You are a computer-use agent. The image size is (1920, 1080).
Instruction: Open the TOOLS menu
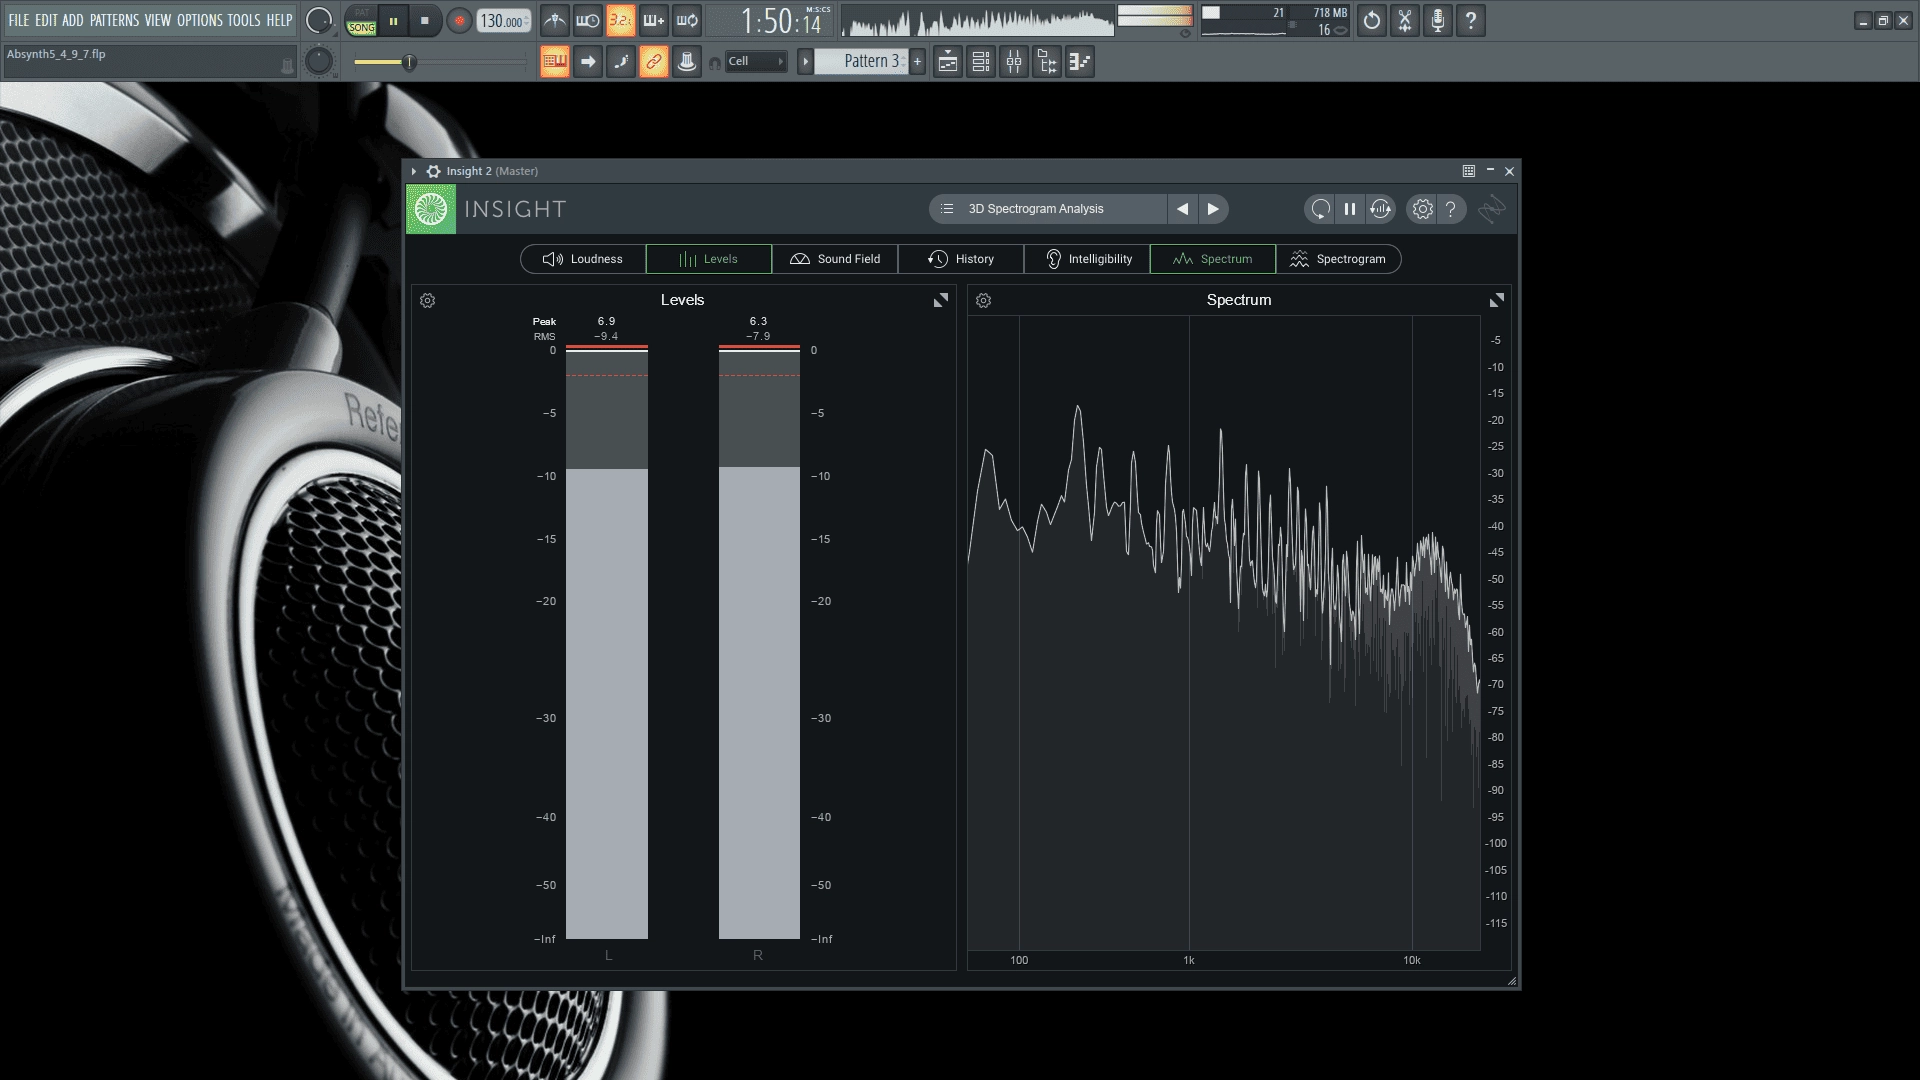tap(244, 20)
